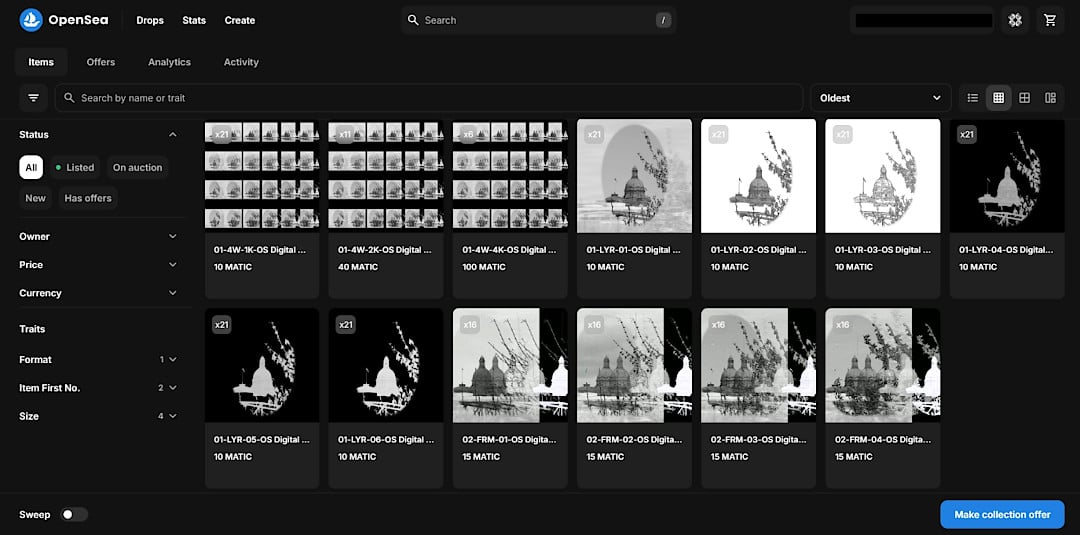
Task: Click the redacted wallet button in header
Action: pos(923,20)
